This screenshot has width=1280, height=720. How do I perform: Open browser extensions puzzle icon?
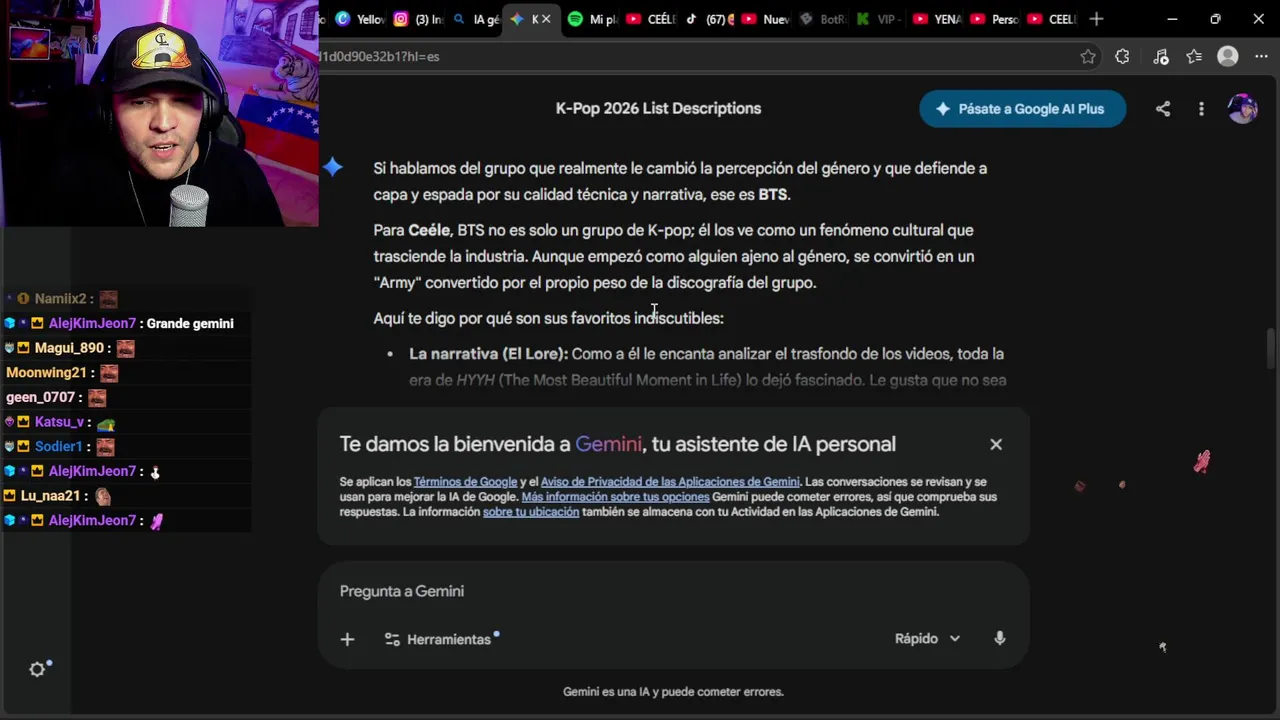pos(1122,57)
